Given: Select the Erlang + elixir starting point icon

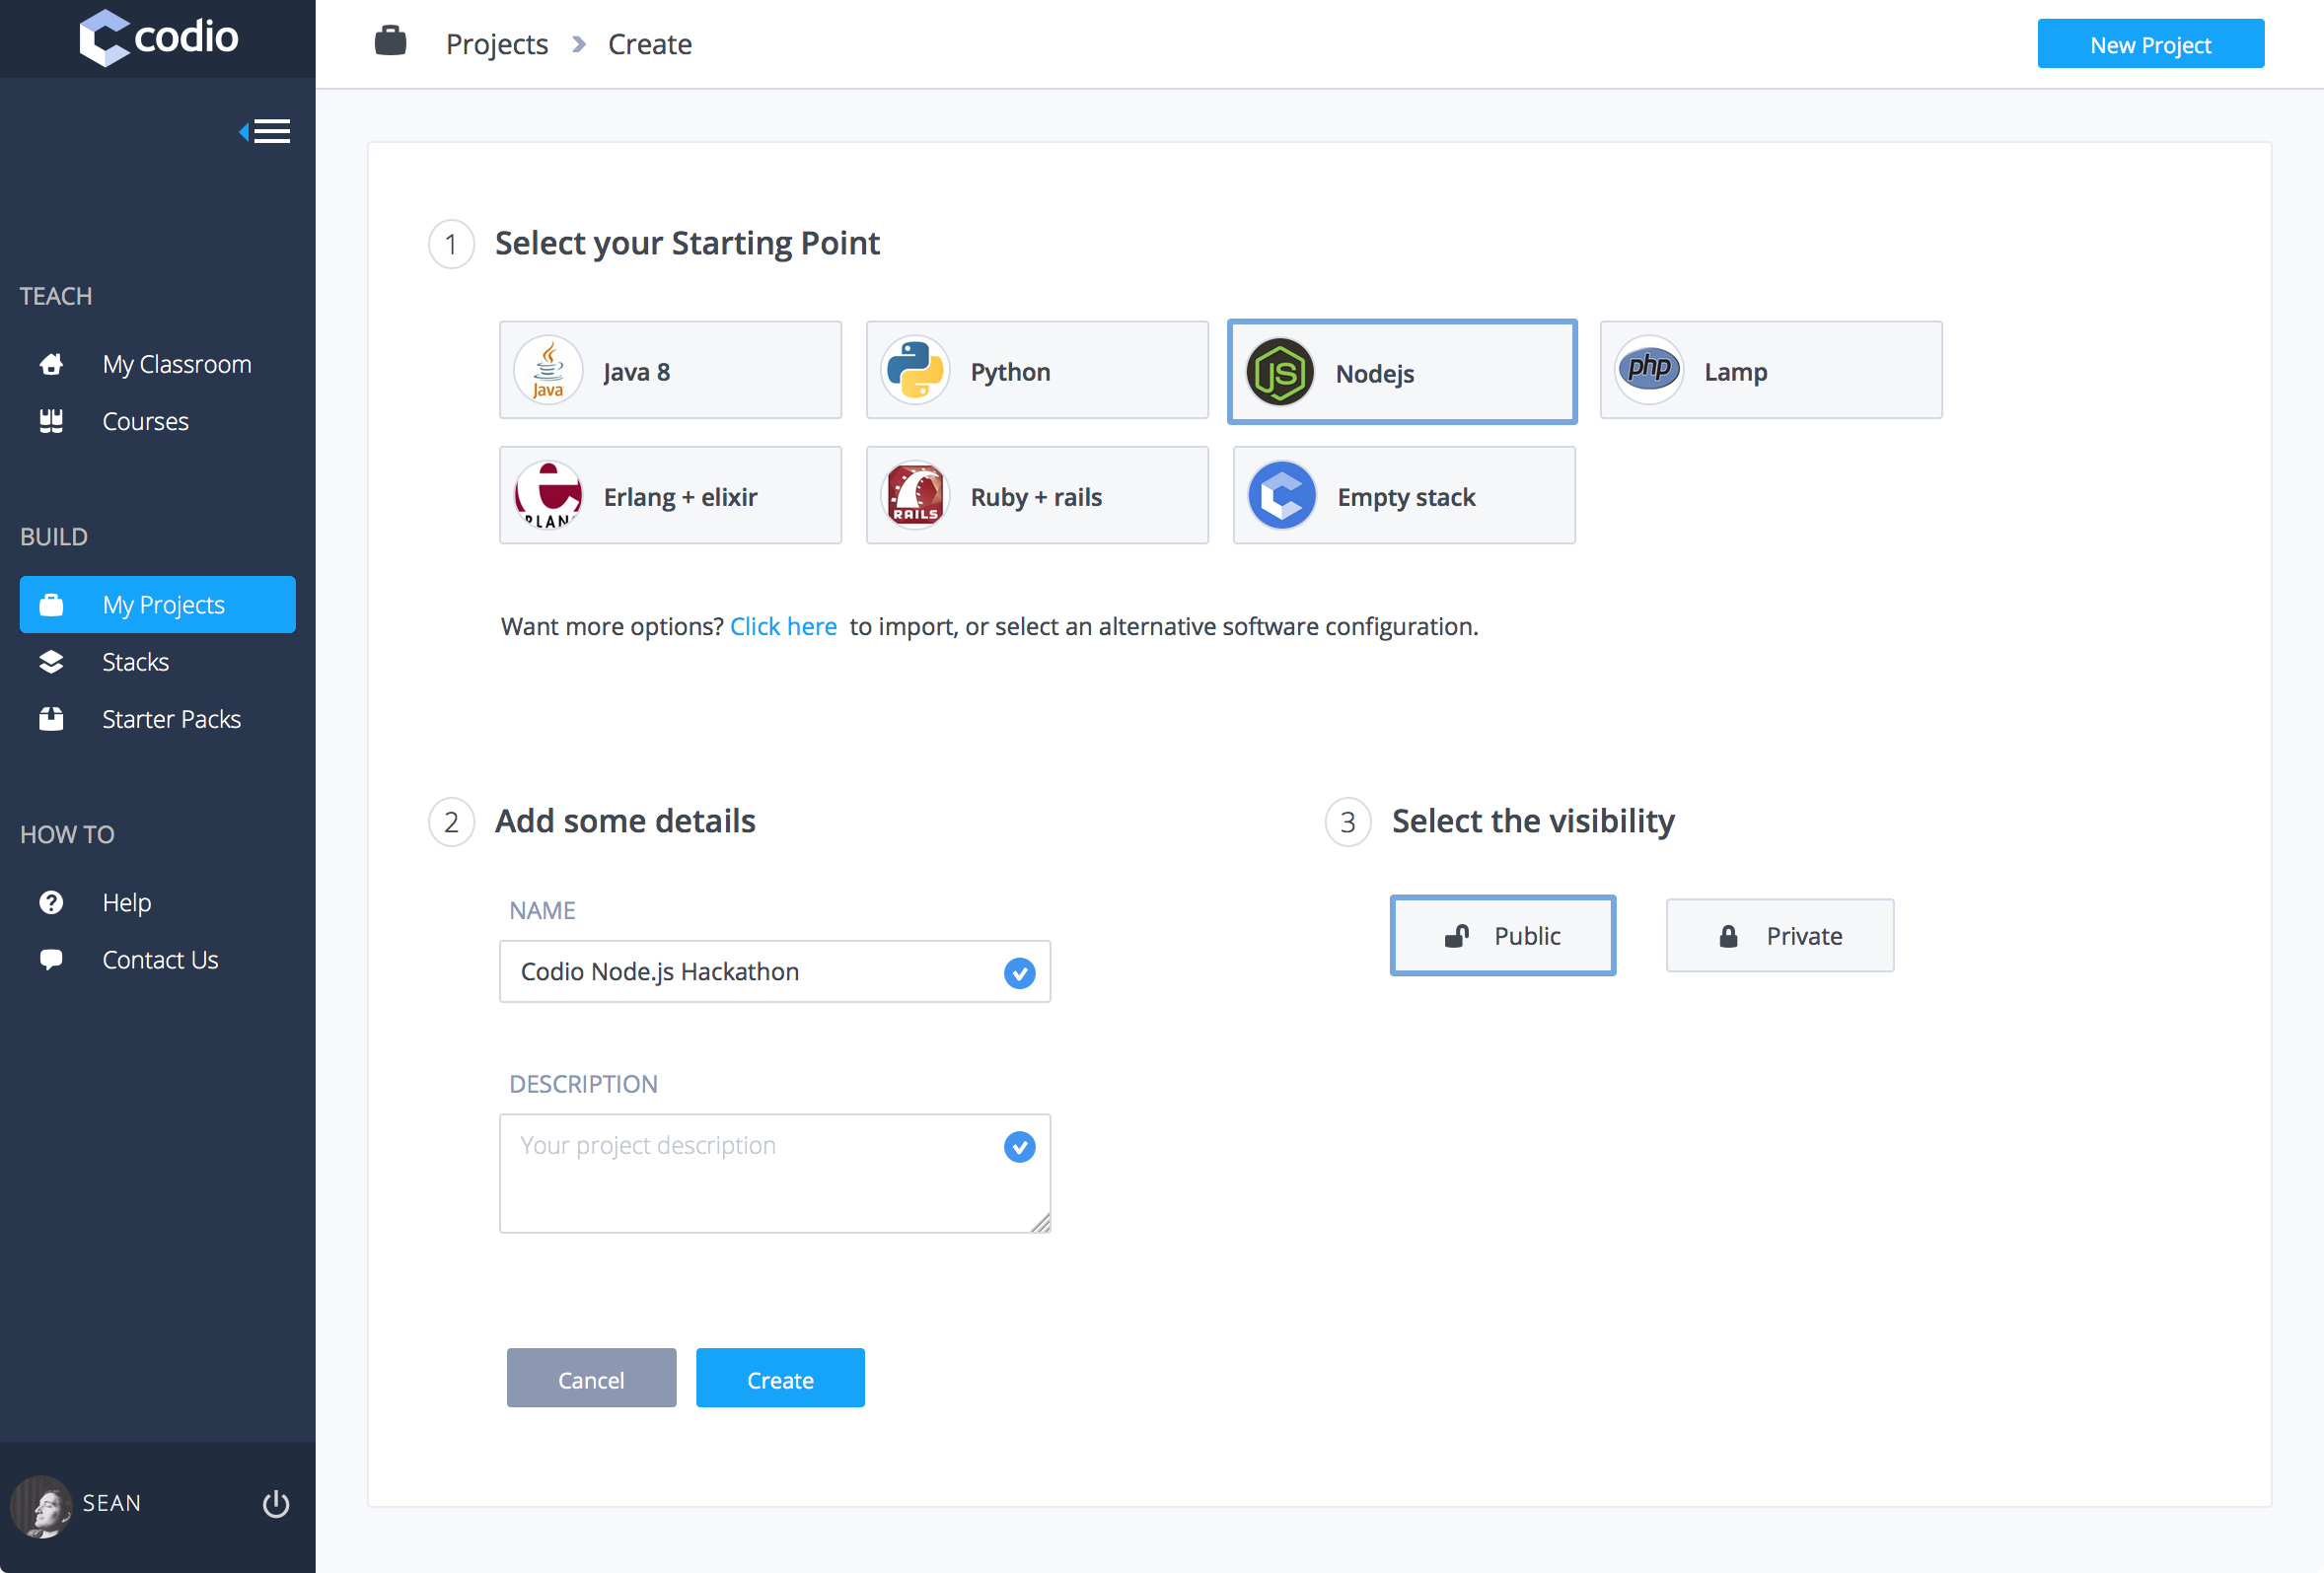Looking at the screenshot, I should [551, 497].
